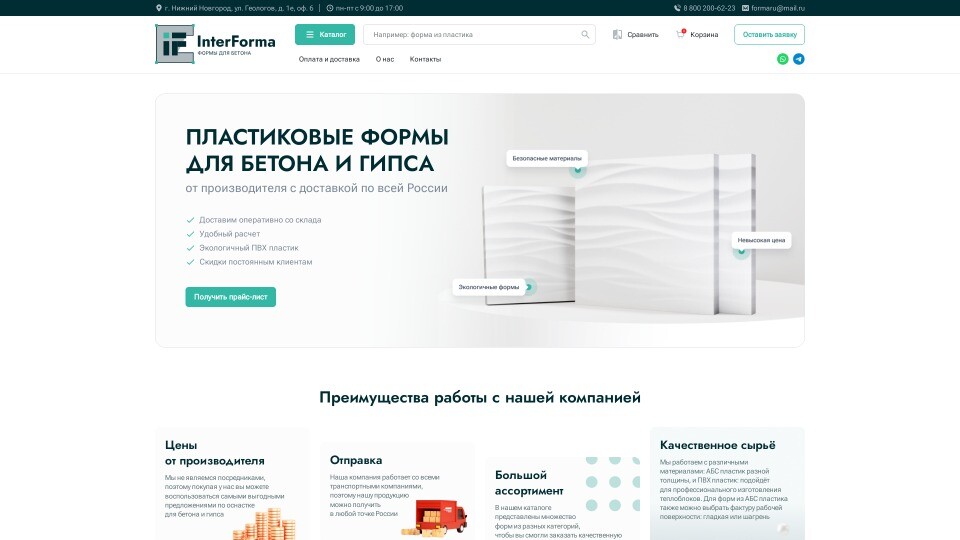Open Telegram chat icon

798,59
